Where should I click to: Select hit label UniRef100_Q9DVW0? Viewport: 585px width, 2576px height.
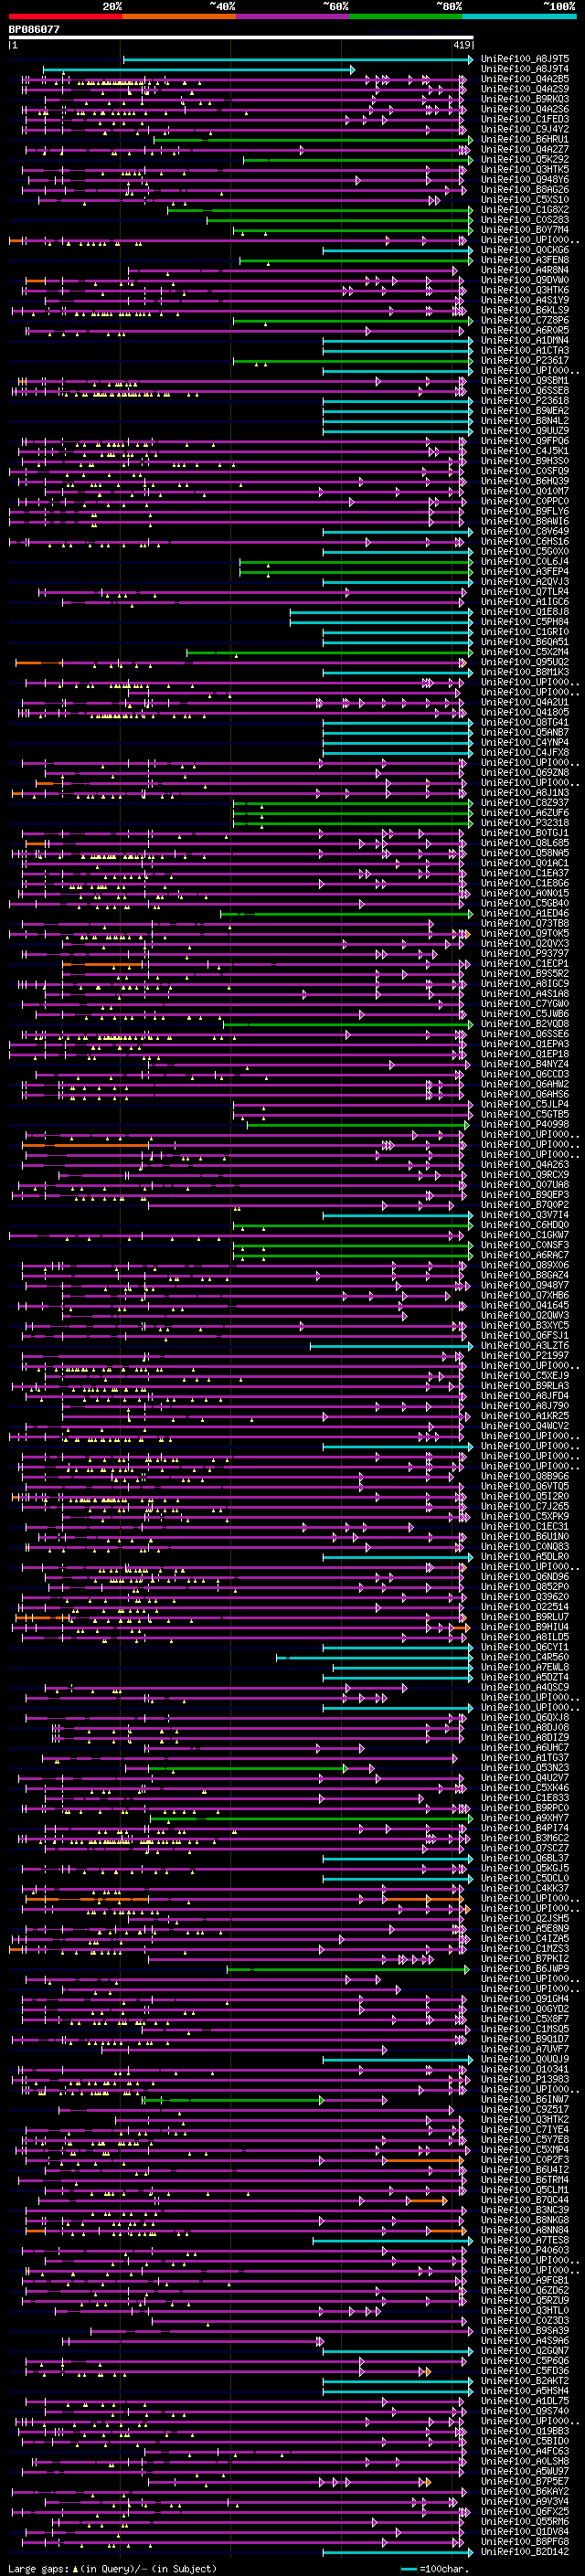[525, 280]
